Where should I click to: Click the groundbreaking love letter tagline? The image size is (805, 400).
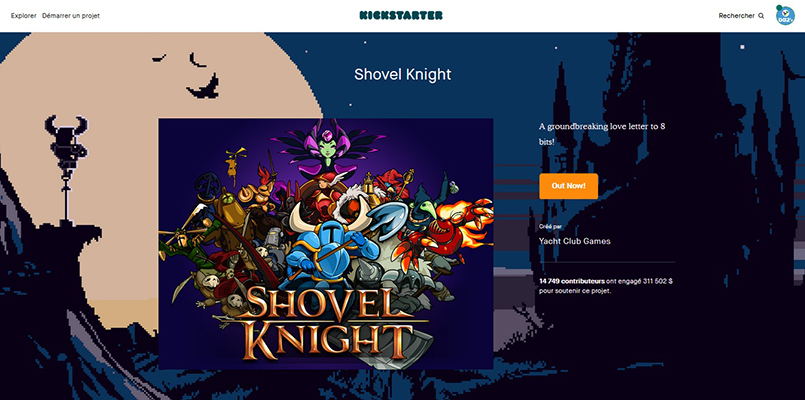tap(602, 134)
